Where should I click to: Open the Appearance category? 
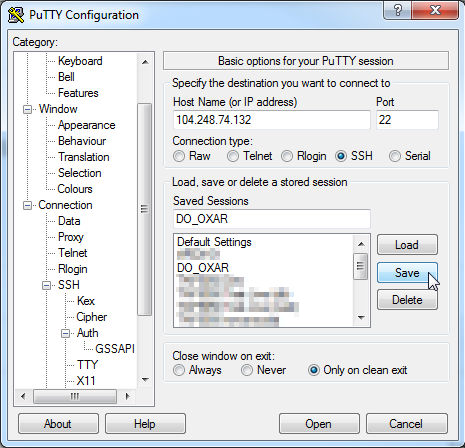click(86, 125)
